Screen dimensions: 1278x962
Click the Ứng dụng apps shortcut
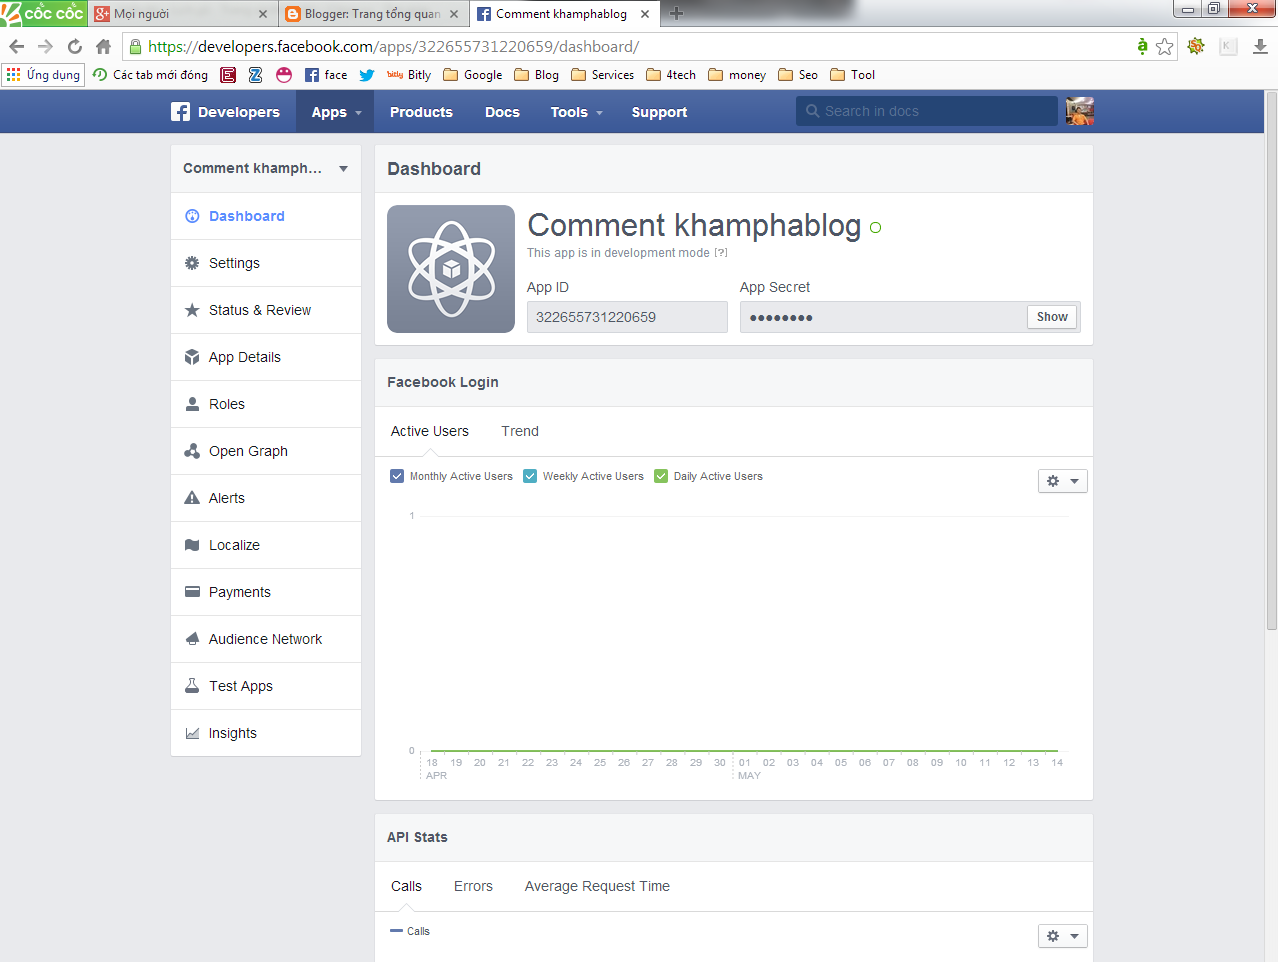coord(44,75)
